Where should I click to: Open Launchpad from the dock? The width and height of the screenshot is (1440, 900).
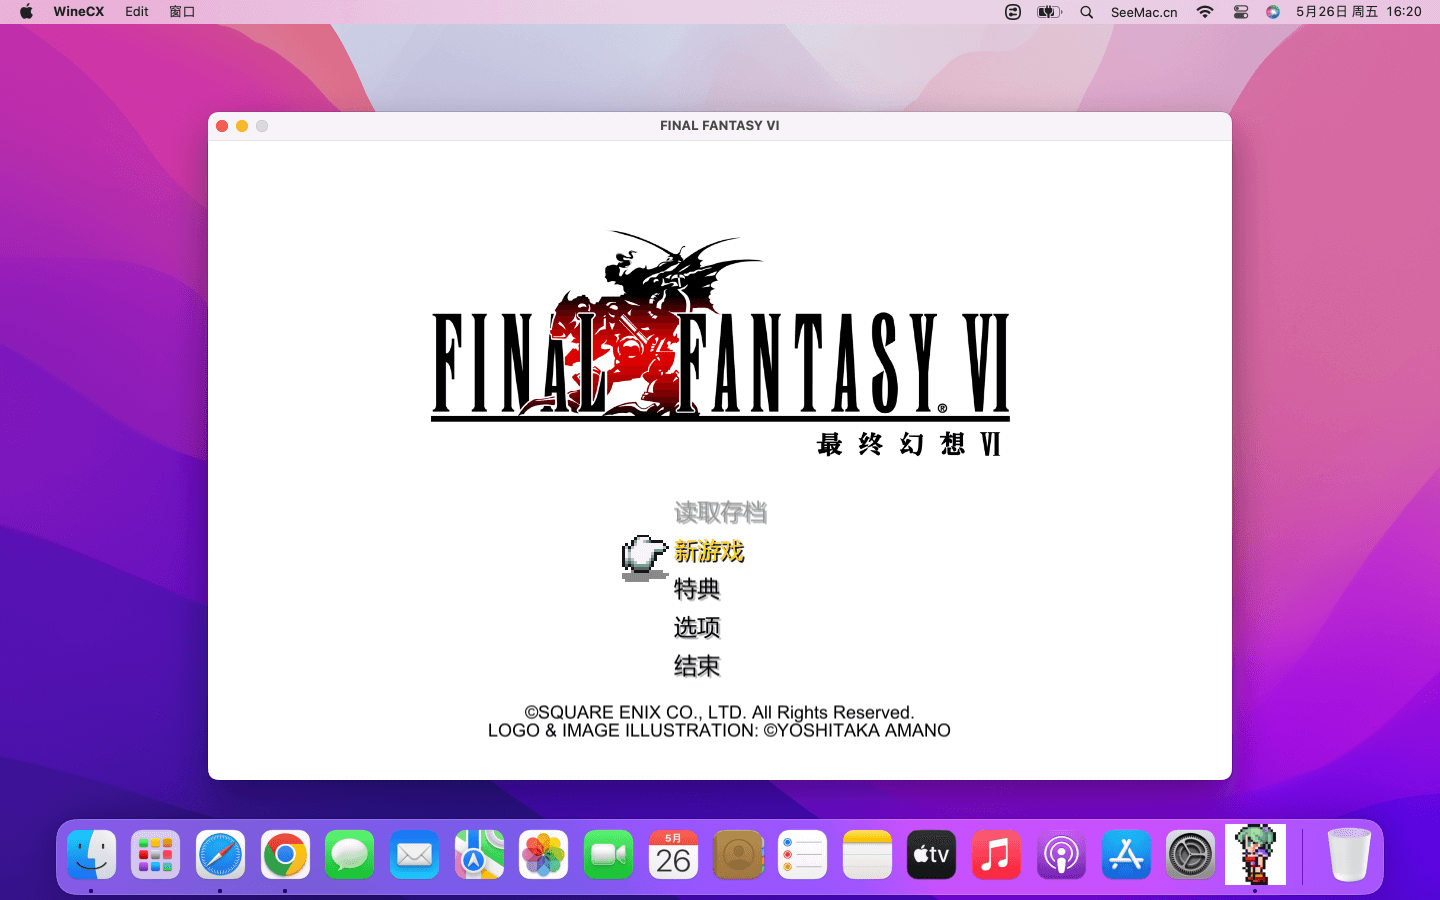coord(156,855)
